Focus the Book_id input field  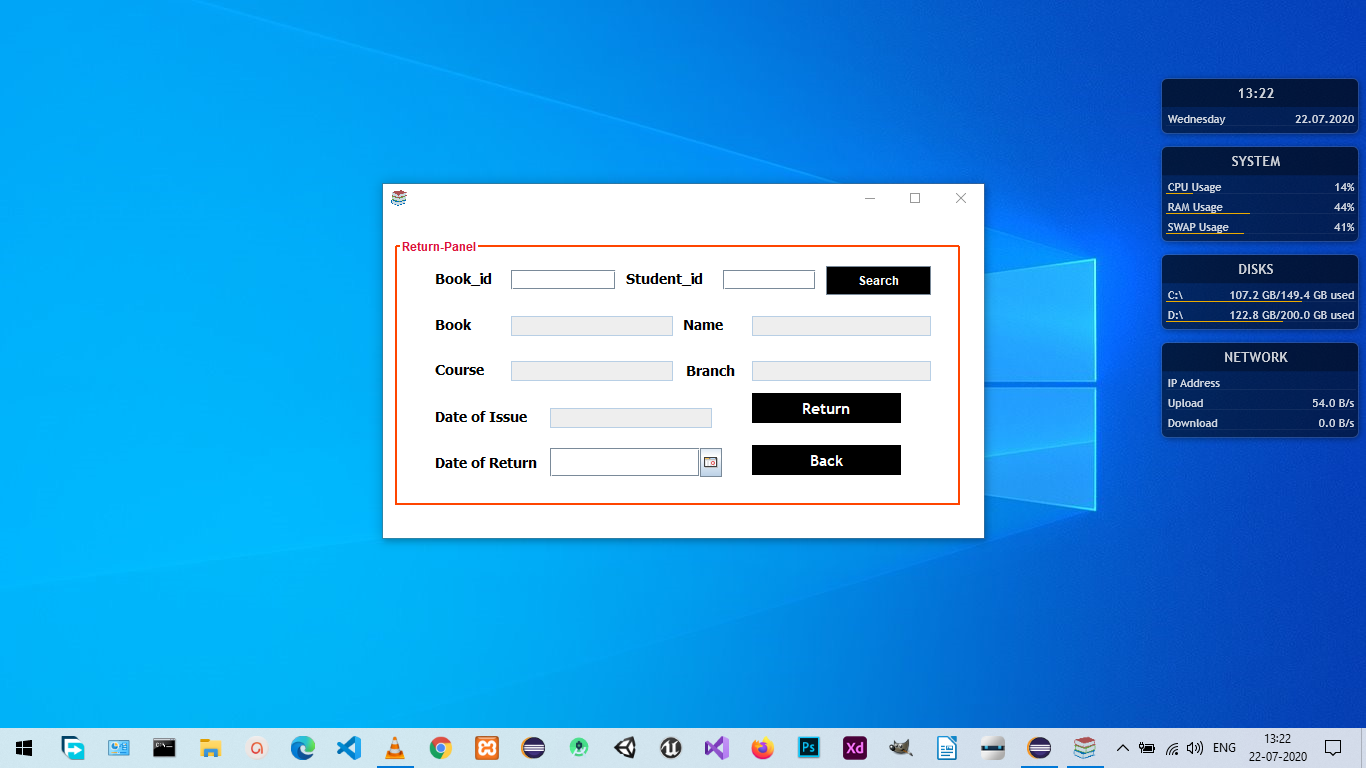tap(563, 280)
